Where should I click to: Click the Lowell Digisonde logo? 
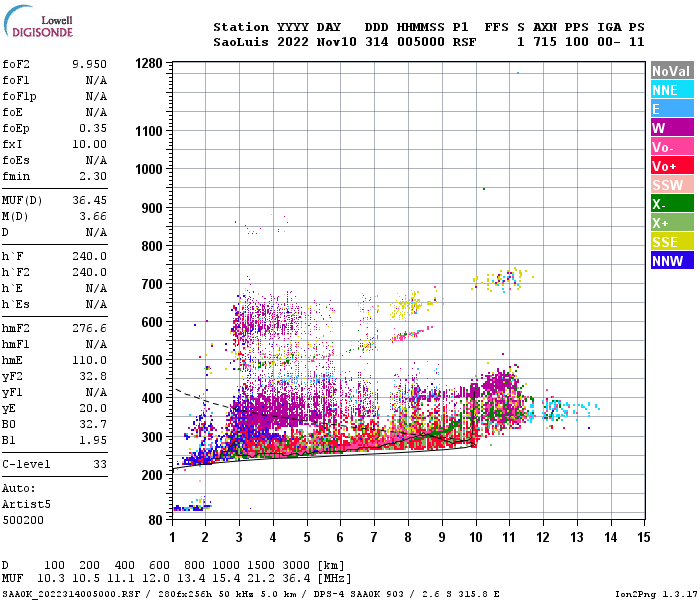click(x=38, y=22)
